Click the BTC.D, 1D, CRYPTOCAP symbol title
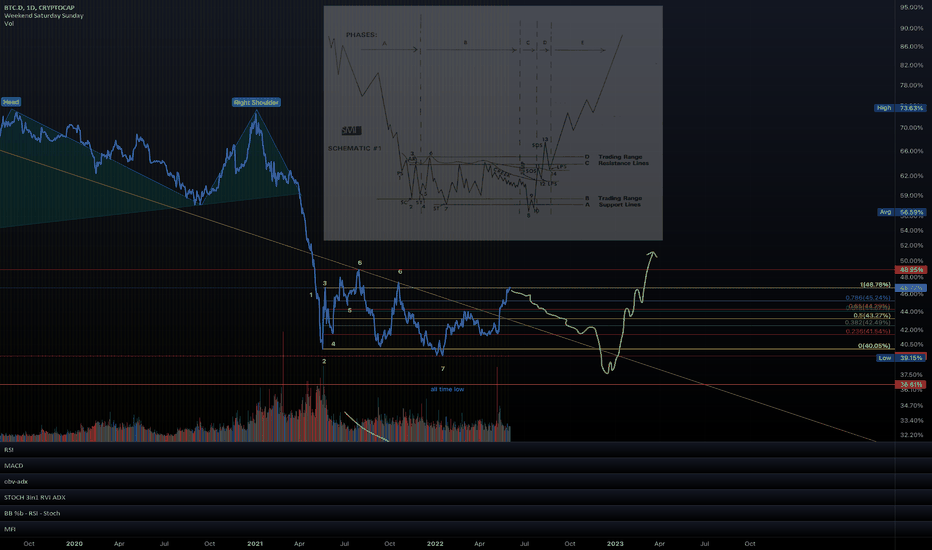Screen dimensions: 932x550 39,8
